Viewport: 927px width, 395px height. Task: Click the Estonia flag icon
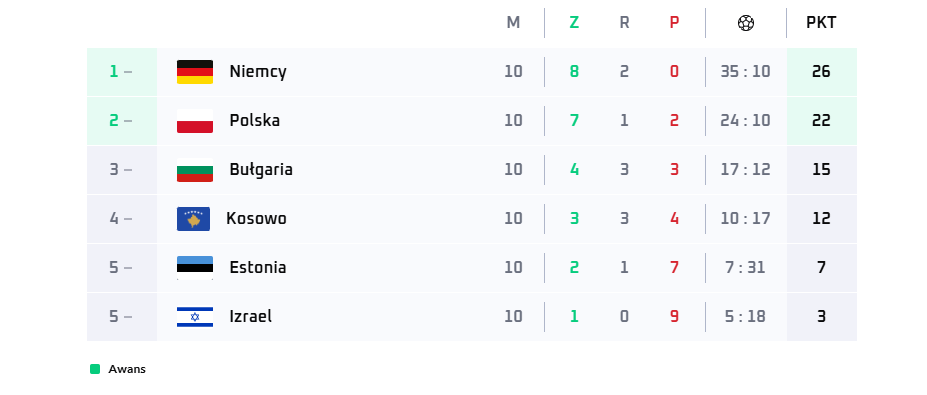(x=195, y=268)
